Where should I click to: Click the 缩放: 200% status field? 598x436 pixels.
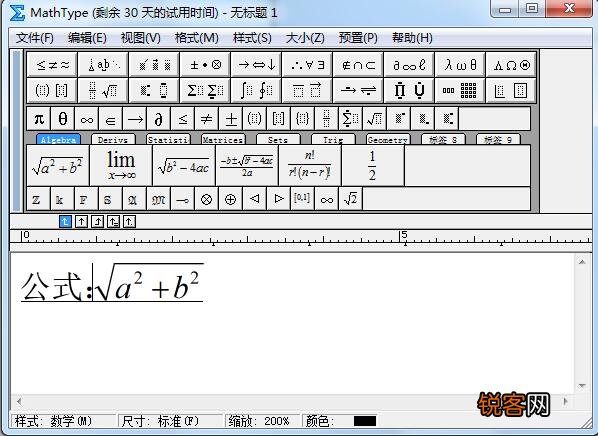point(262,421)
